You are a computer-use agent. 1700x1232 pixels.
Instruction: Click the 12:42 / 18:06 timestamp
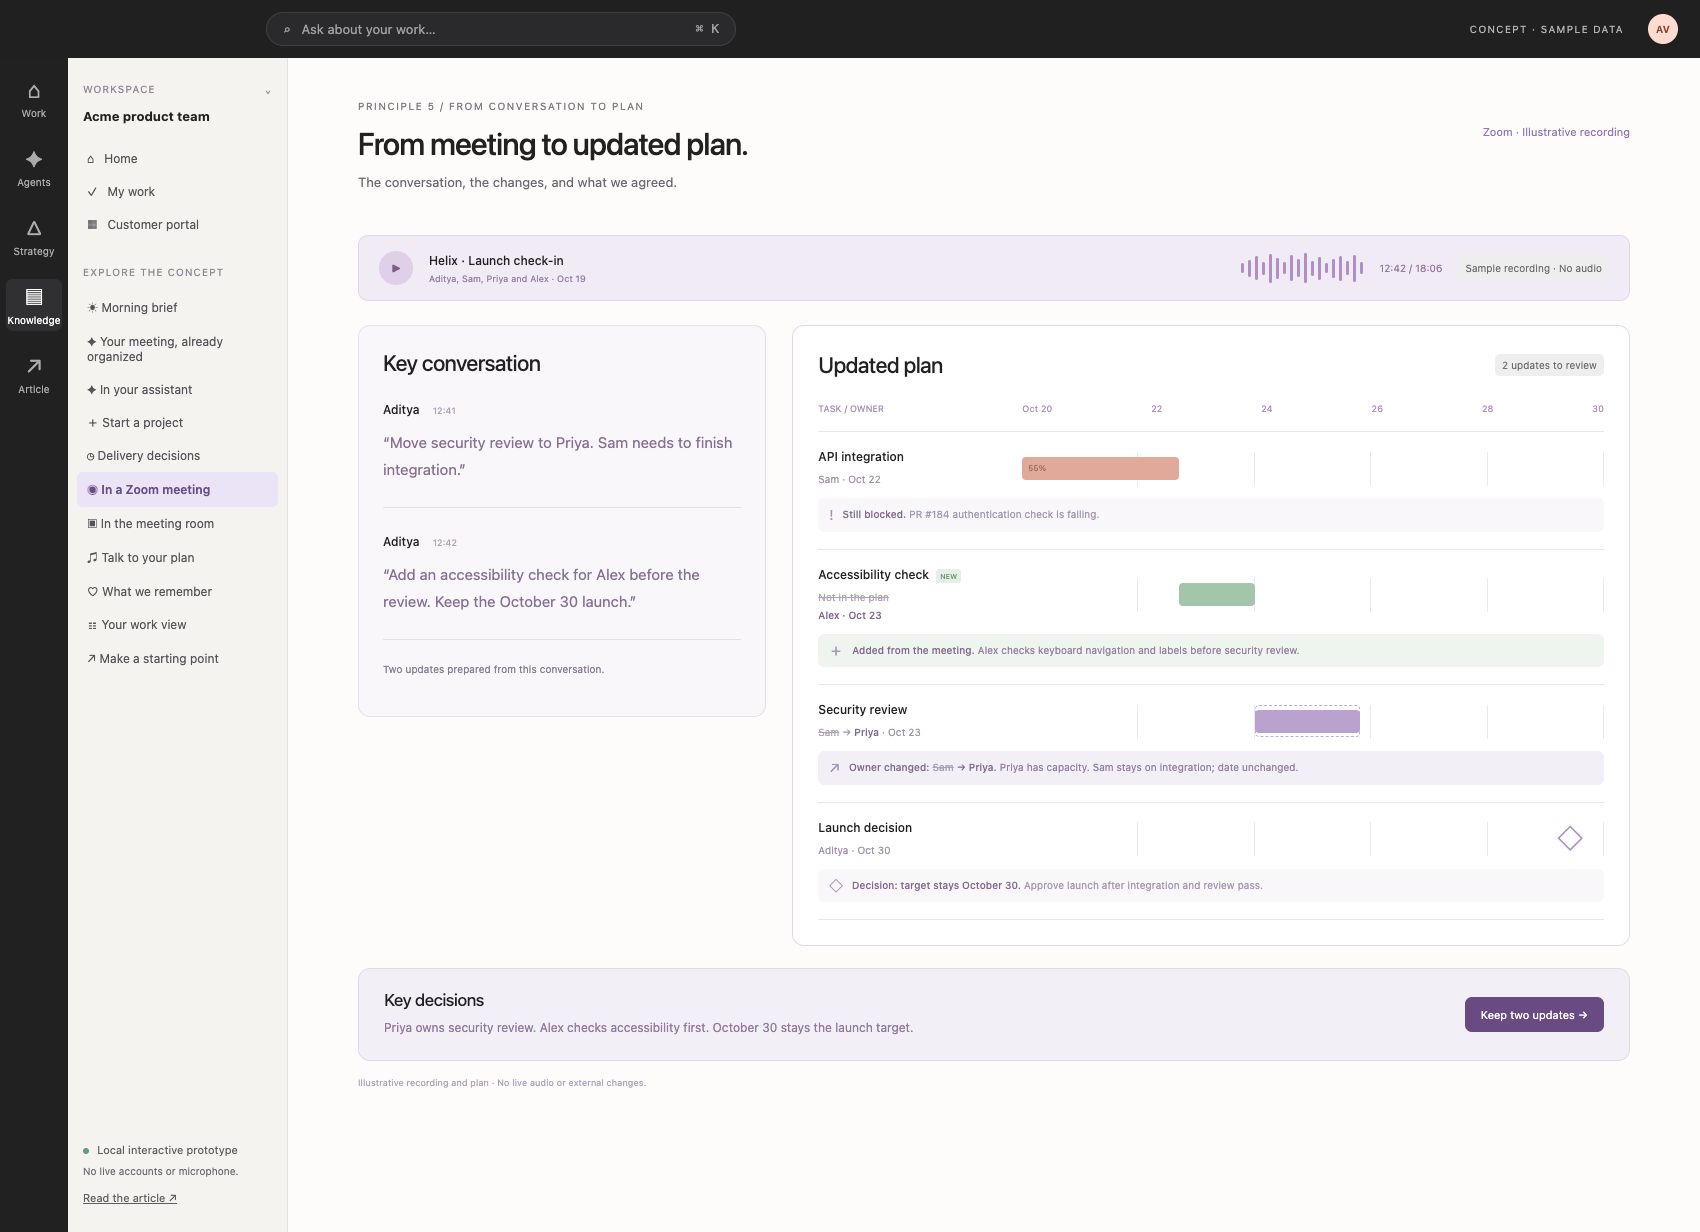[1410, 269]
